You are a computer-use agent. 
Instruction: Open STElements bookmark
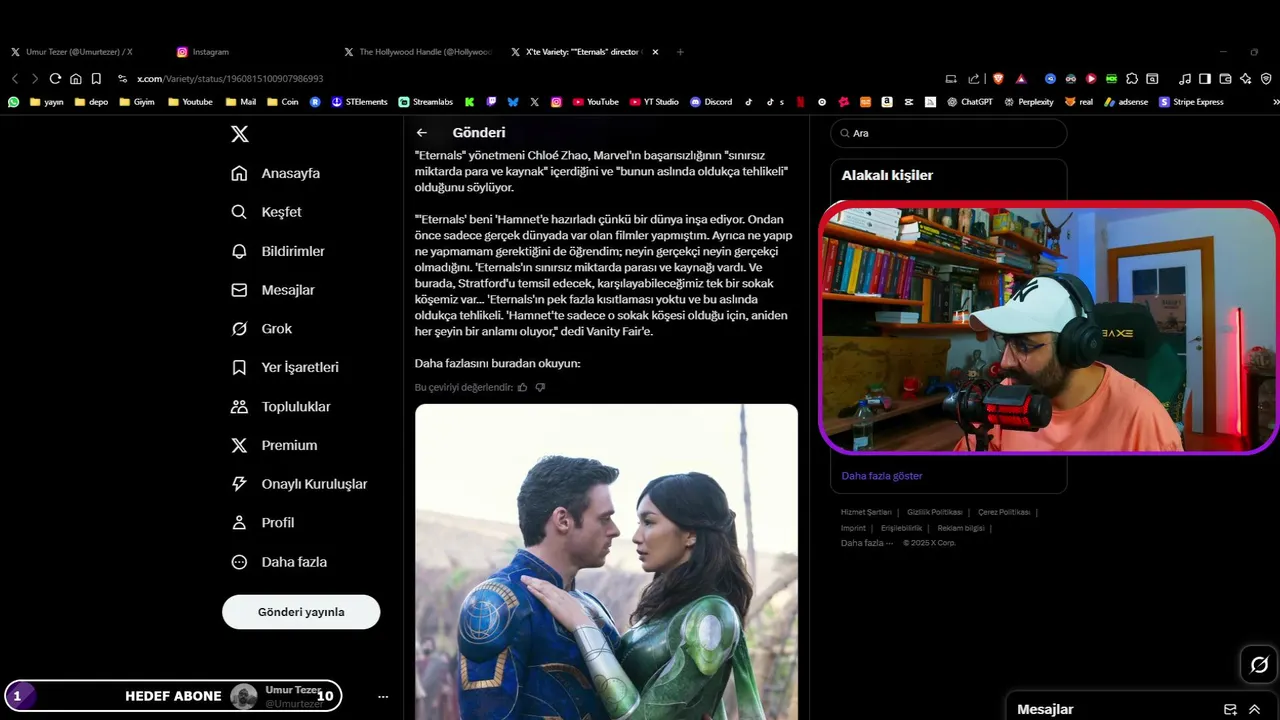pos(359,102)
